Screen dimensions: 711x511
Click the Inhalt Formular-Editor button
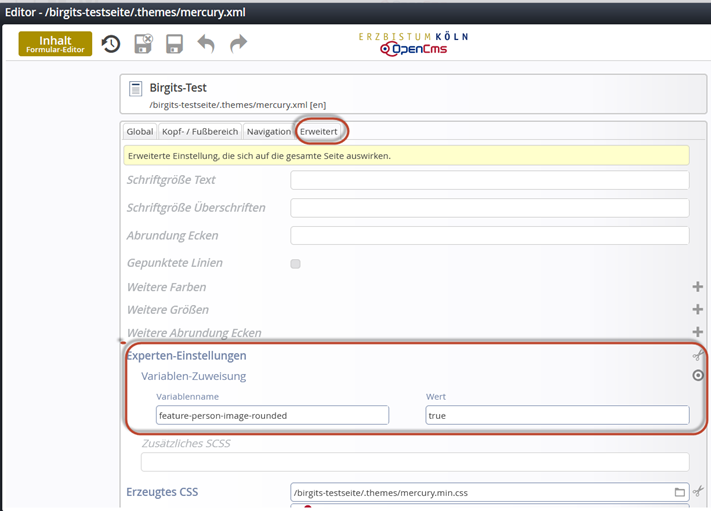55,44
